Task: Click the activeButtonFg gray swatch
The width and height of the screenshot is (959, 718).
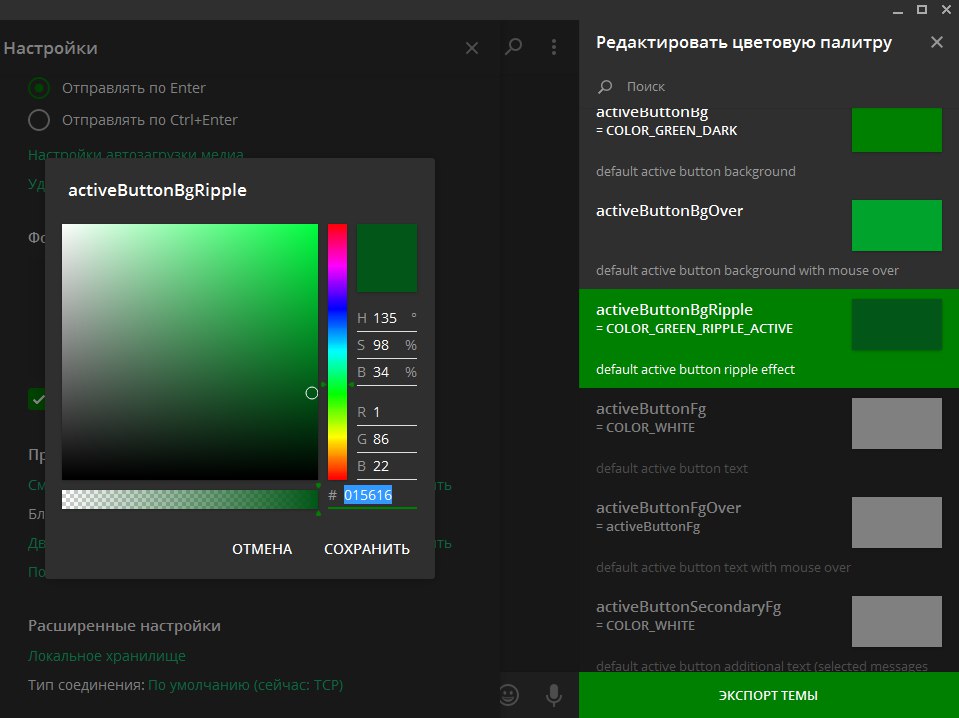Action: coord(897,423)
